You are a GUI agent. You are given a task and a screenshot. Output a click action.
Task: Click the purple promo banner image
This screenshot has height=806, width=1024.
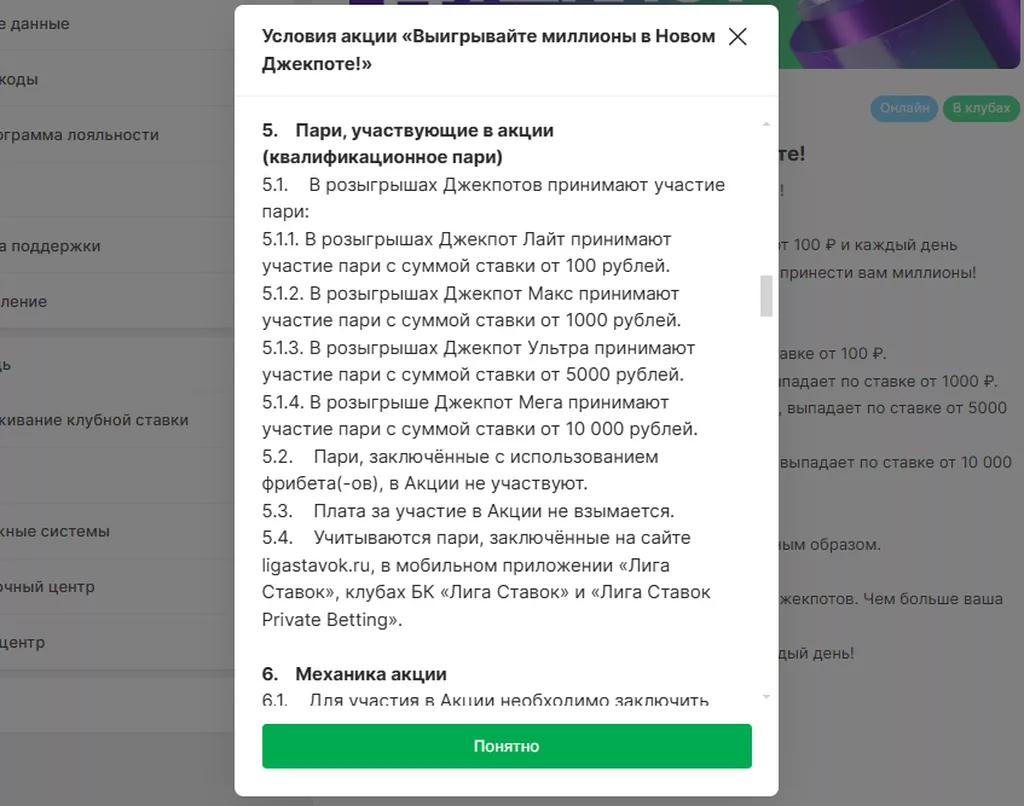[x=899, y=34]
